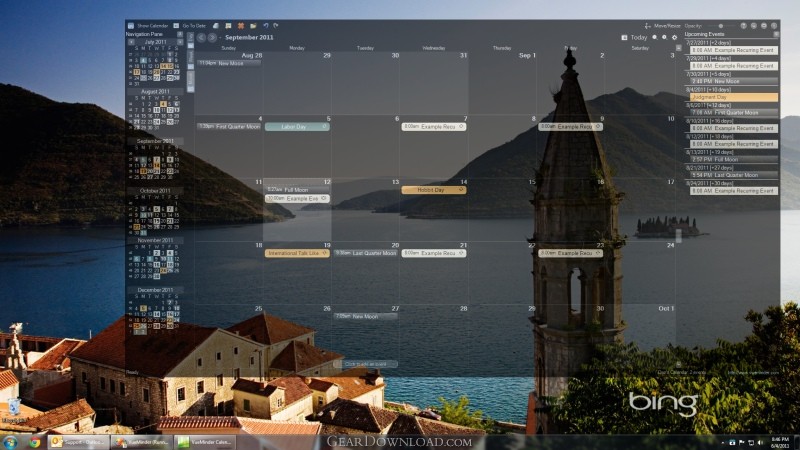Open the Windows Start button

11,442
